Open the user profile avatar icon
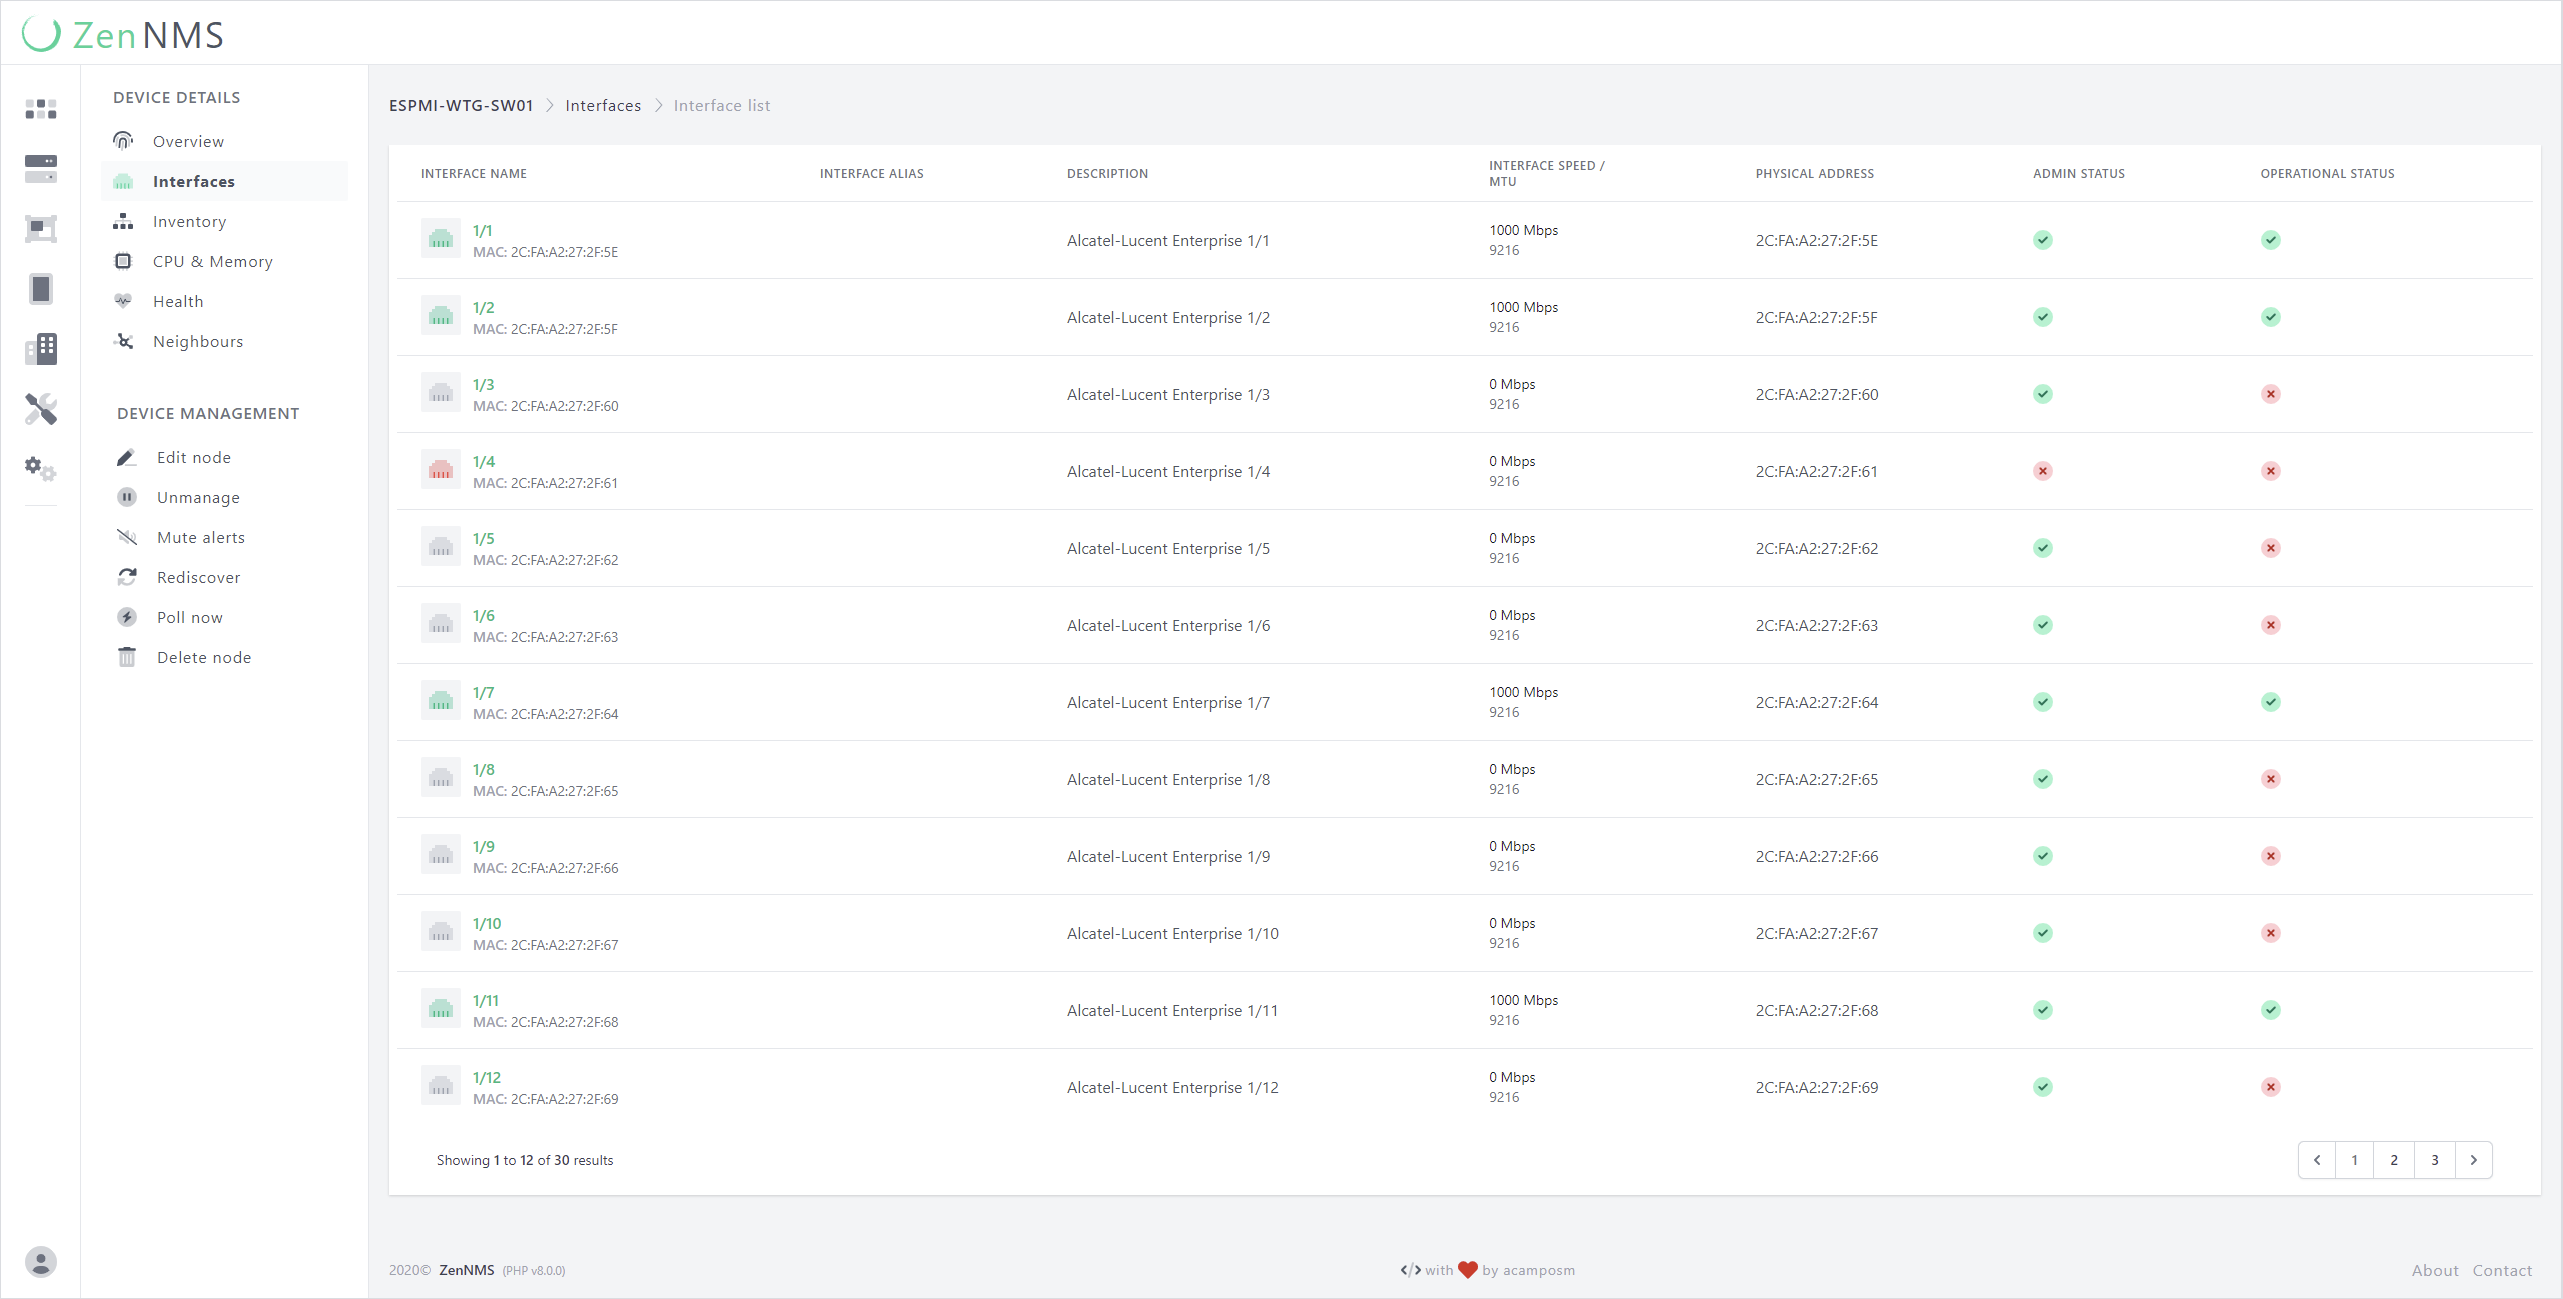The image size is (2563, 1299). tap(41, 1262)
